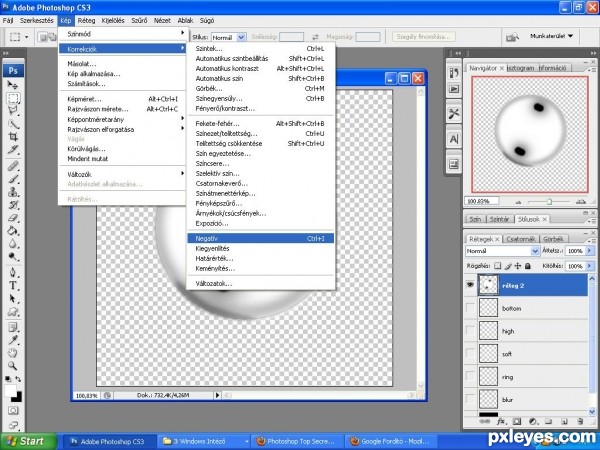Select the History Brush tool
Viewport: 600px width, 450px height.
point(13,205)
